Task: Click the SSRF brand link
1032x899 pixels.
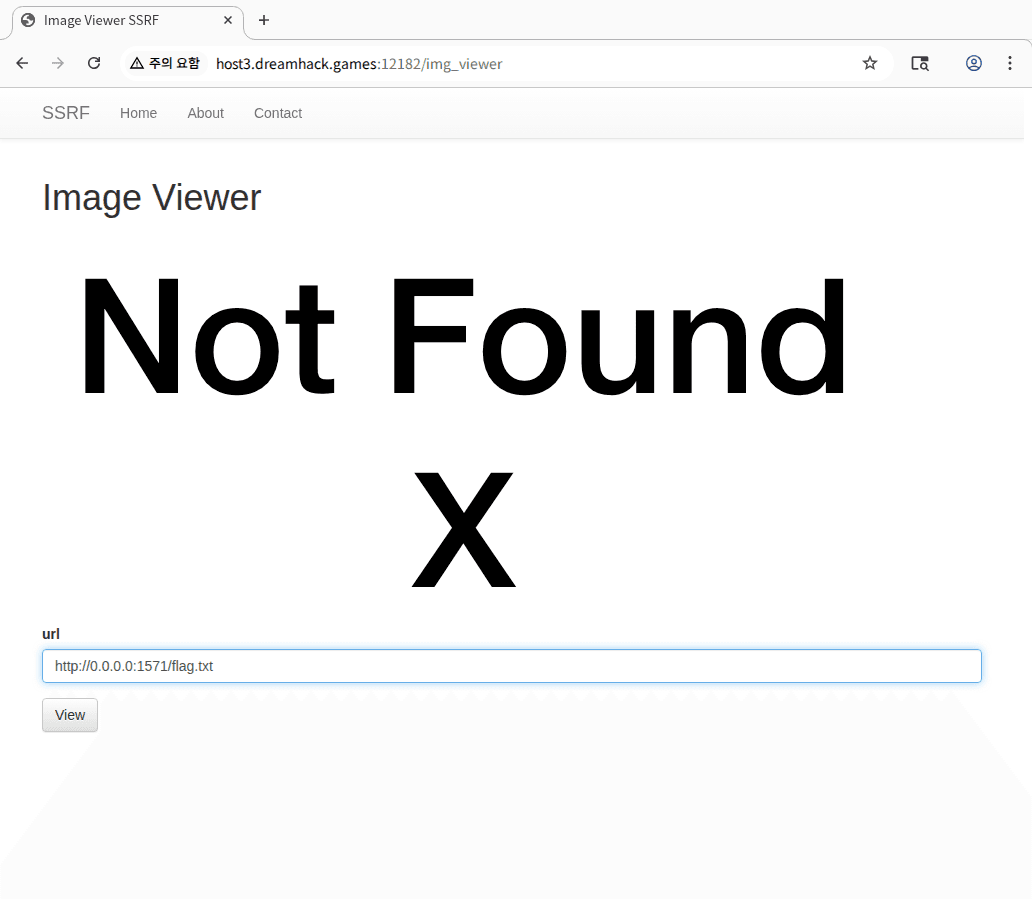Action: point(66,113)
